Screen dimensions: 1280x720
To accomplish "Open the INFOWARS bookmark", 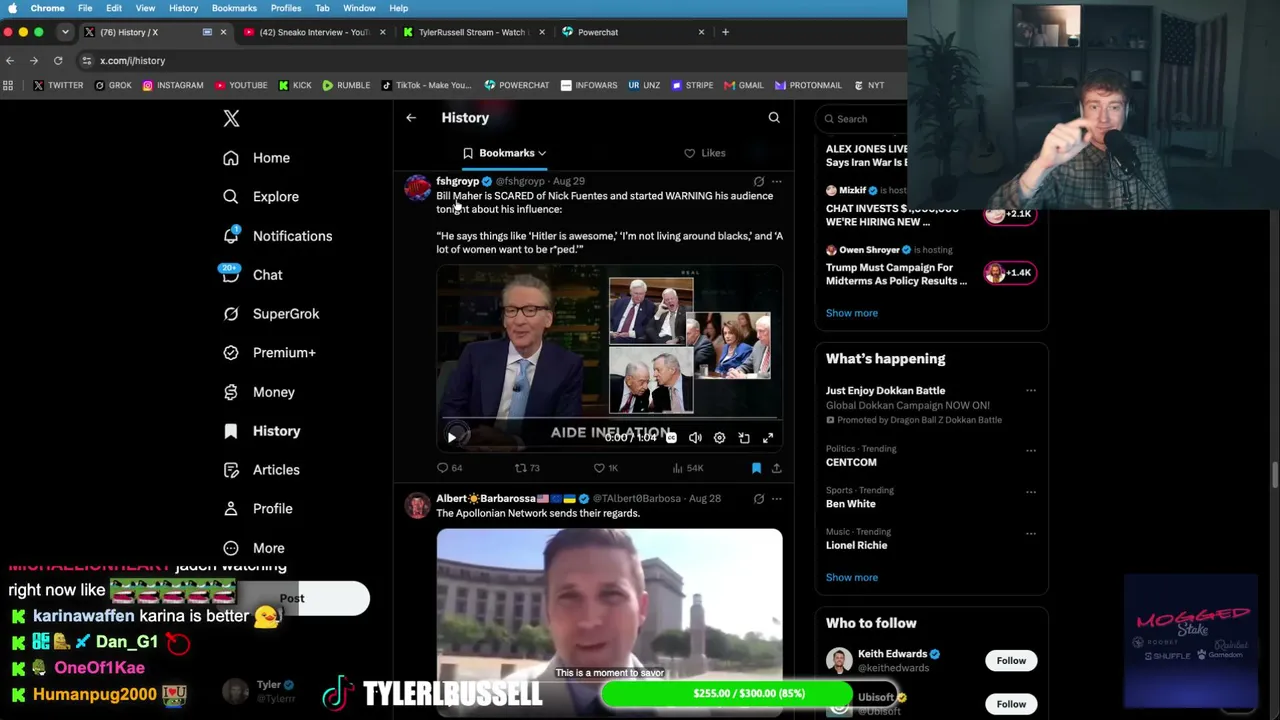I will 589,86.
